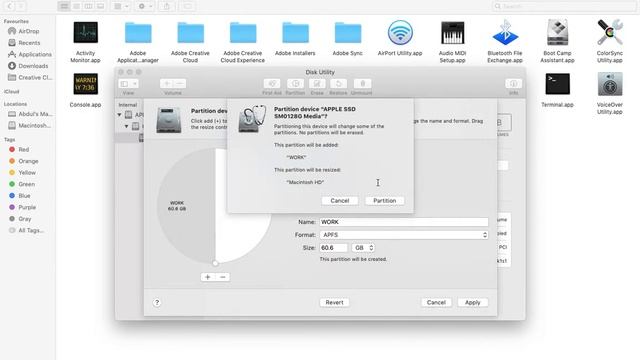
Task: Grab the pie chart resize handle
Action: [x=215, y=263]
